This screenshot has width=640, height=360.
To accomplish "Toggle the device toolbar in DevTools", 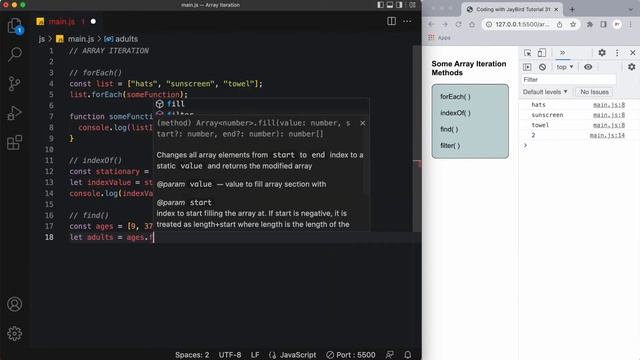I will tap(542, 53).
